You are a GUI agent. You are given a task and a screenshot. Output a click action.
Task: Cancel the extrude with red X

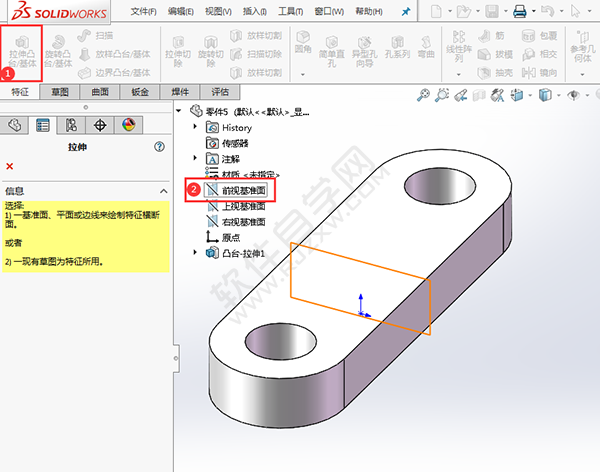pyautogui.click(x=10, y=166)
